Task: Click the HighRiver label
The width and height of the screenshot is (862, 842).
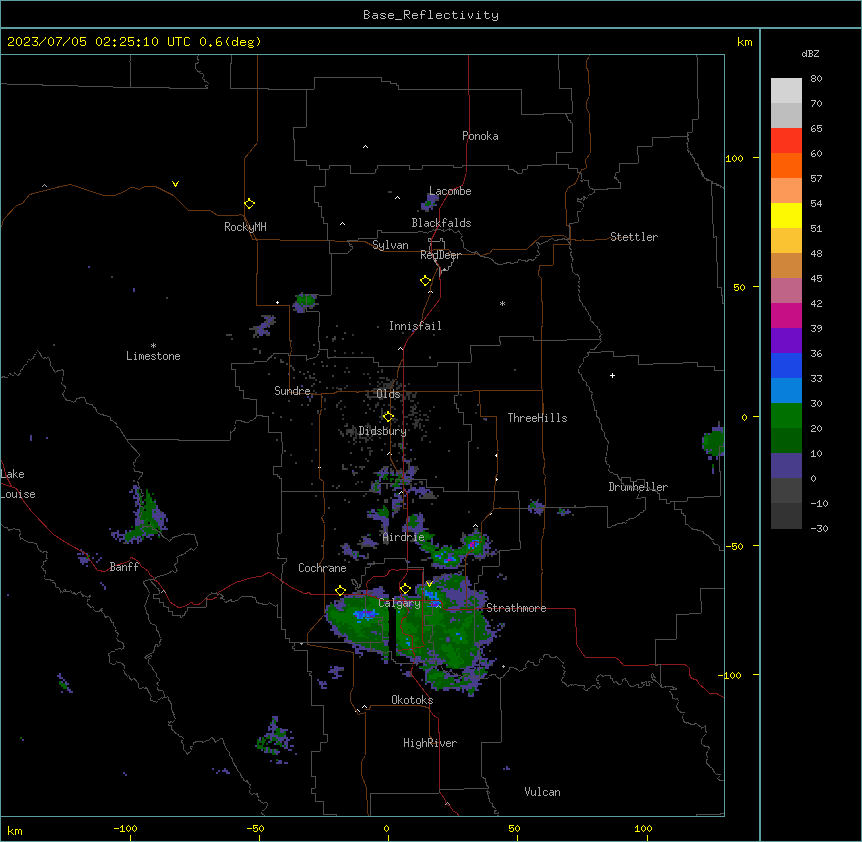Action: pos(430,743)
